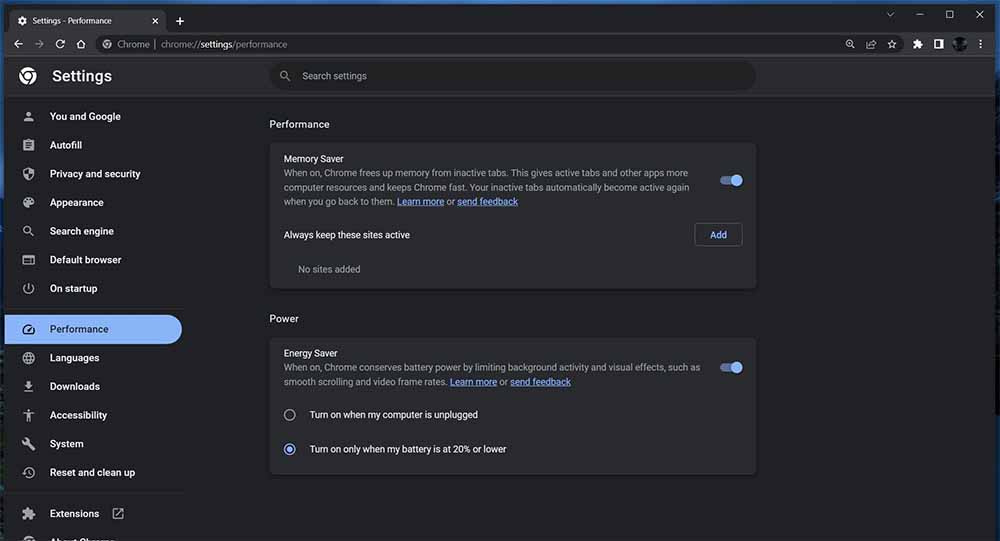
Task: Open Chrome three-dot menu
Action: click(x=981, y=44)
